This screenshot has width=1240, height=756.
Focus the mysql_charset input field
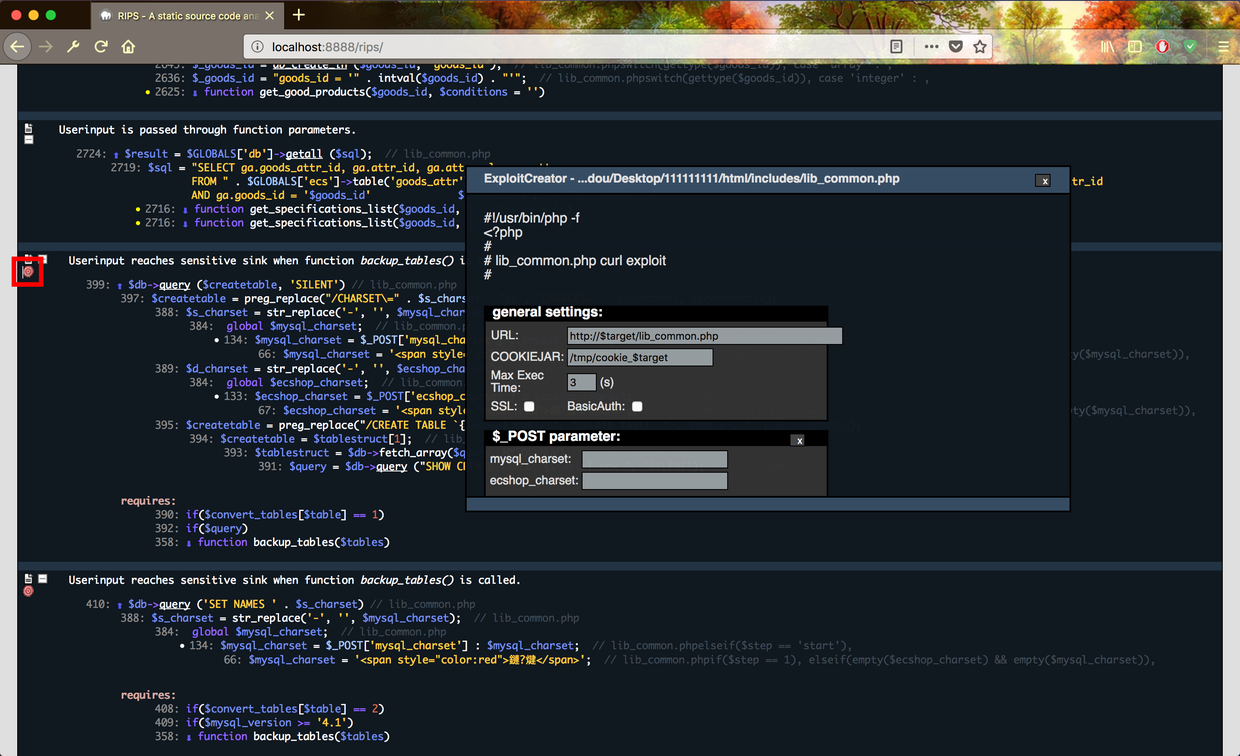click(655, 459)
